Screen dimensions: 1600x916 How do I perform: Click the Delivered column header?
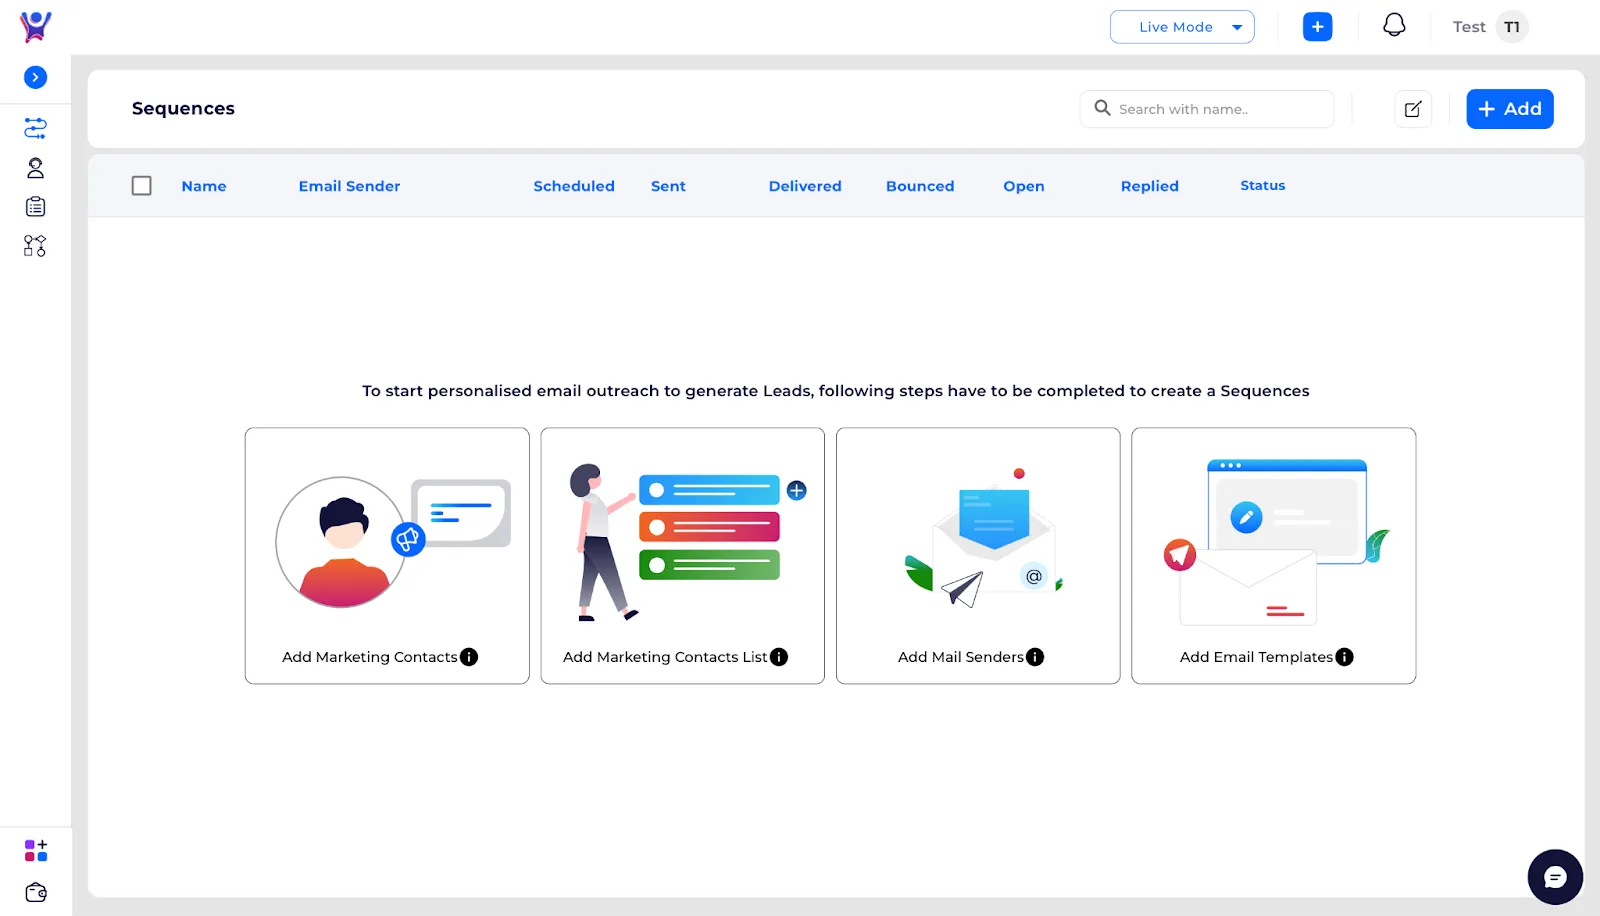[x=805, y=186]
